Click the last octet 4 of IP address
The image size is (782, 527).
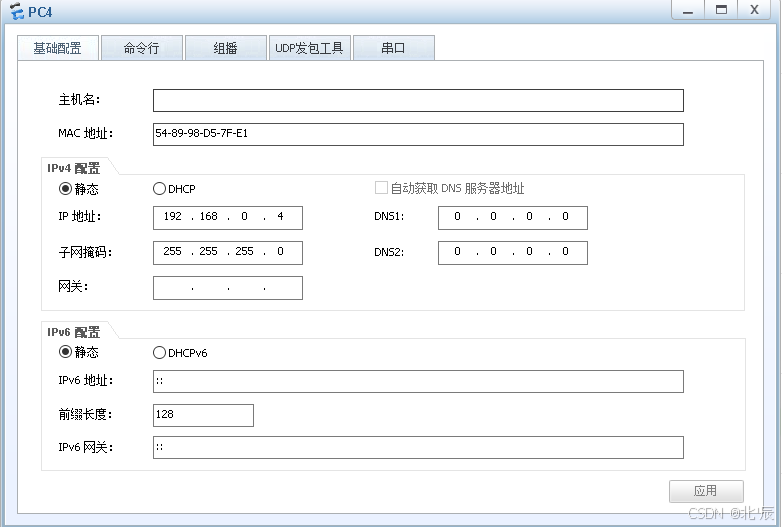tap(280, 216)
